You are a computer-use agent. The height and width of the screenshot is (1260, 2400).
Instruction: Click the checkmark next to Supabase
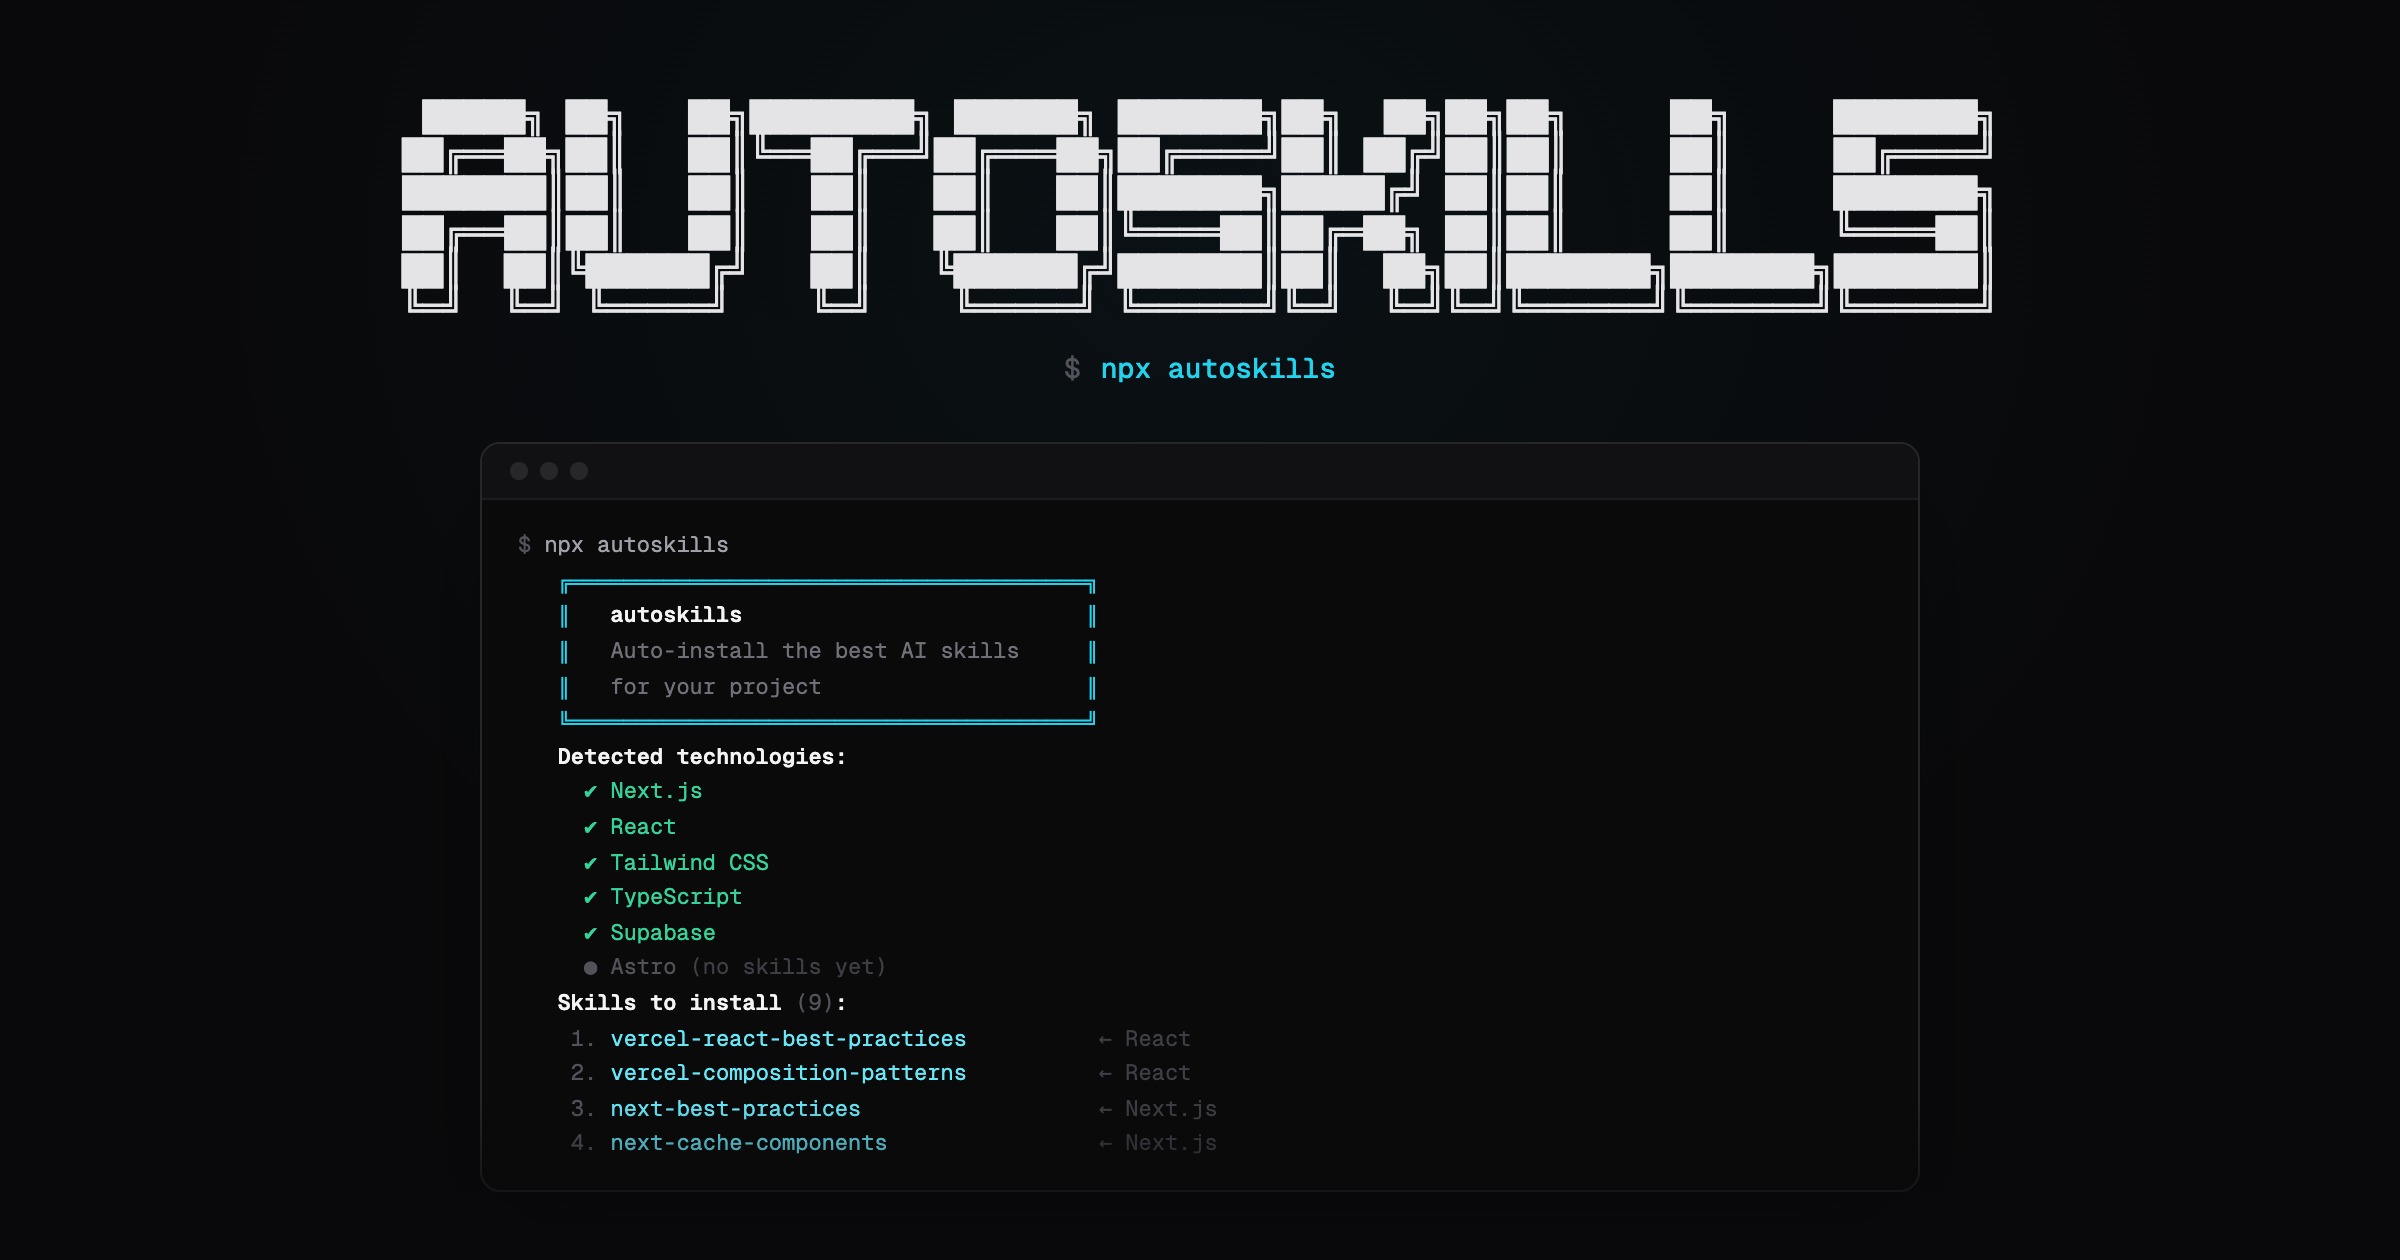(x=590, y=932)
